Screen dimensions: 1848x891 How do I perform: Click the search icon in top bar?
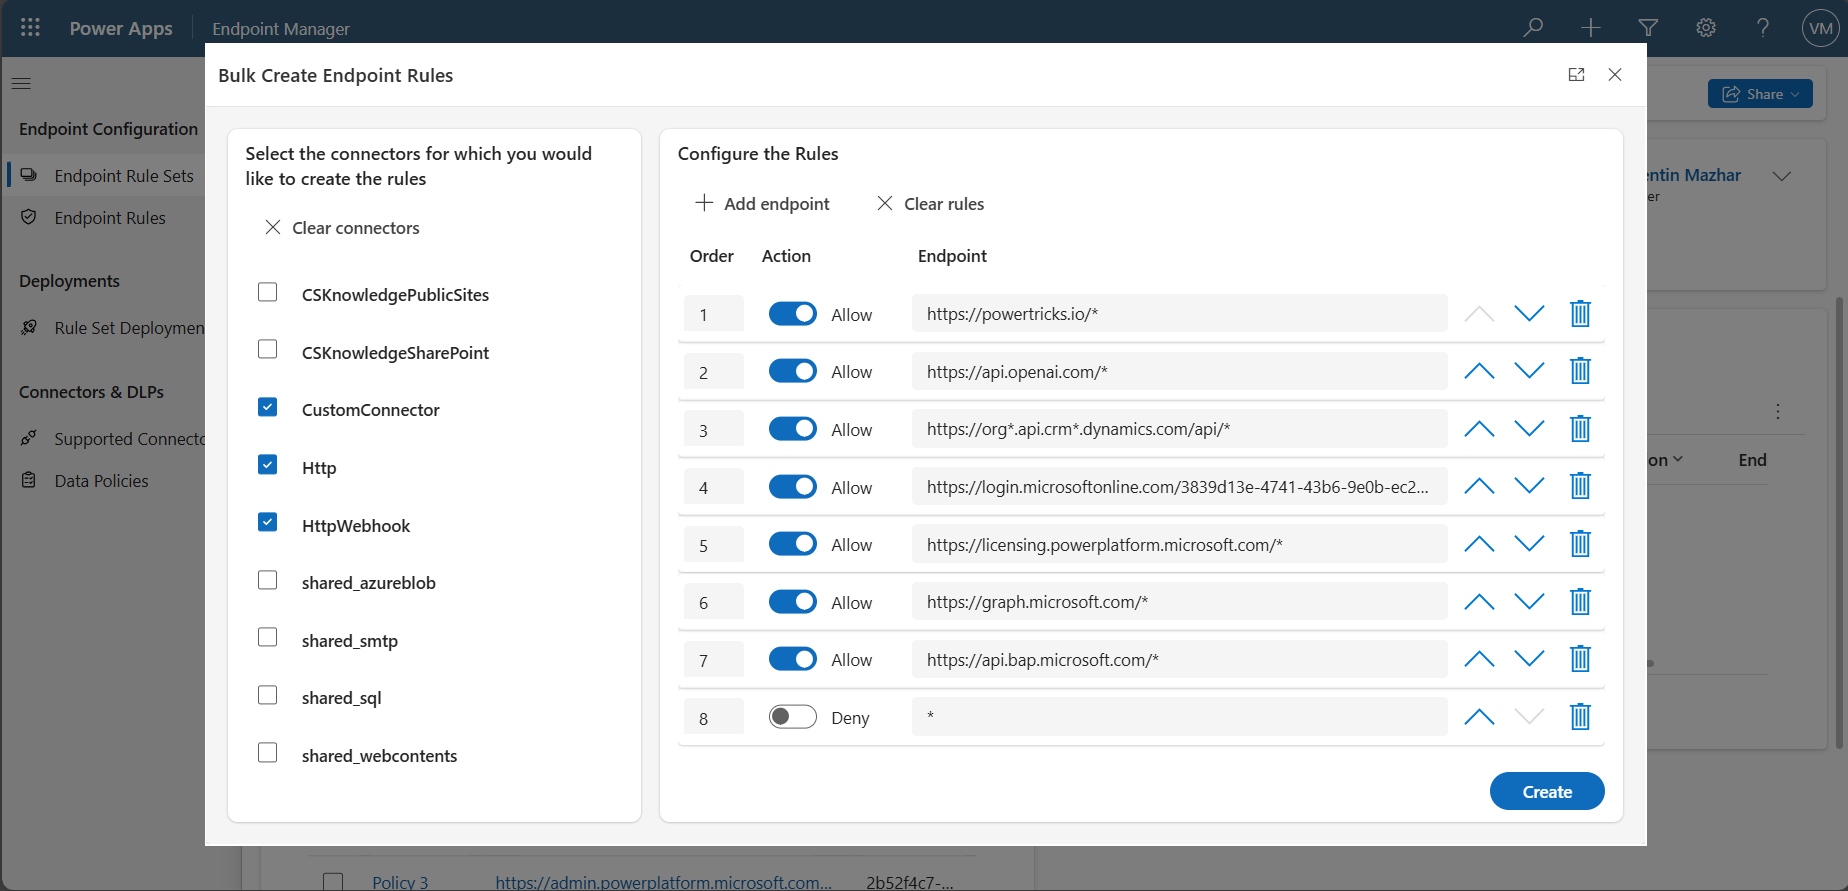coord(1533,28)
